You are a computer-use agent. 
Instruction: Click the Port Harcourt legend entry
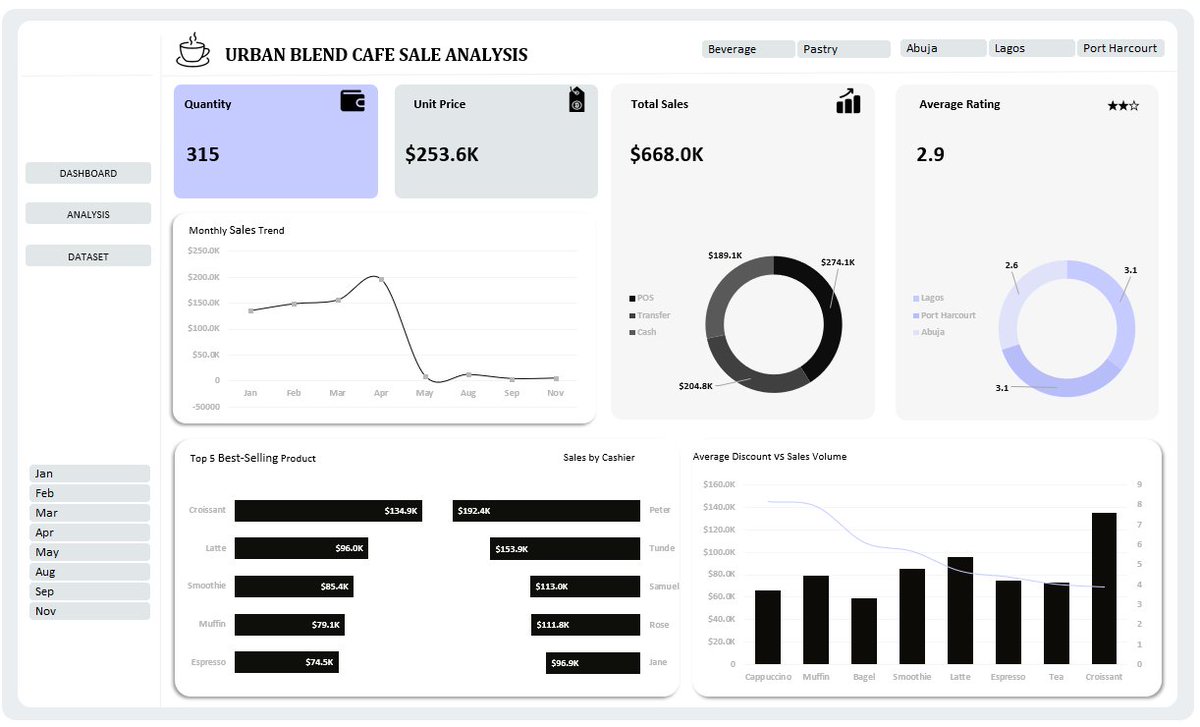pyautogui.click(x=944, y=315)
